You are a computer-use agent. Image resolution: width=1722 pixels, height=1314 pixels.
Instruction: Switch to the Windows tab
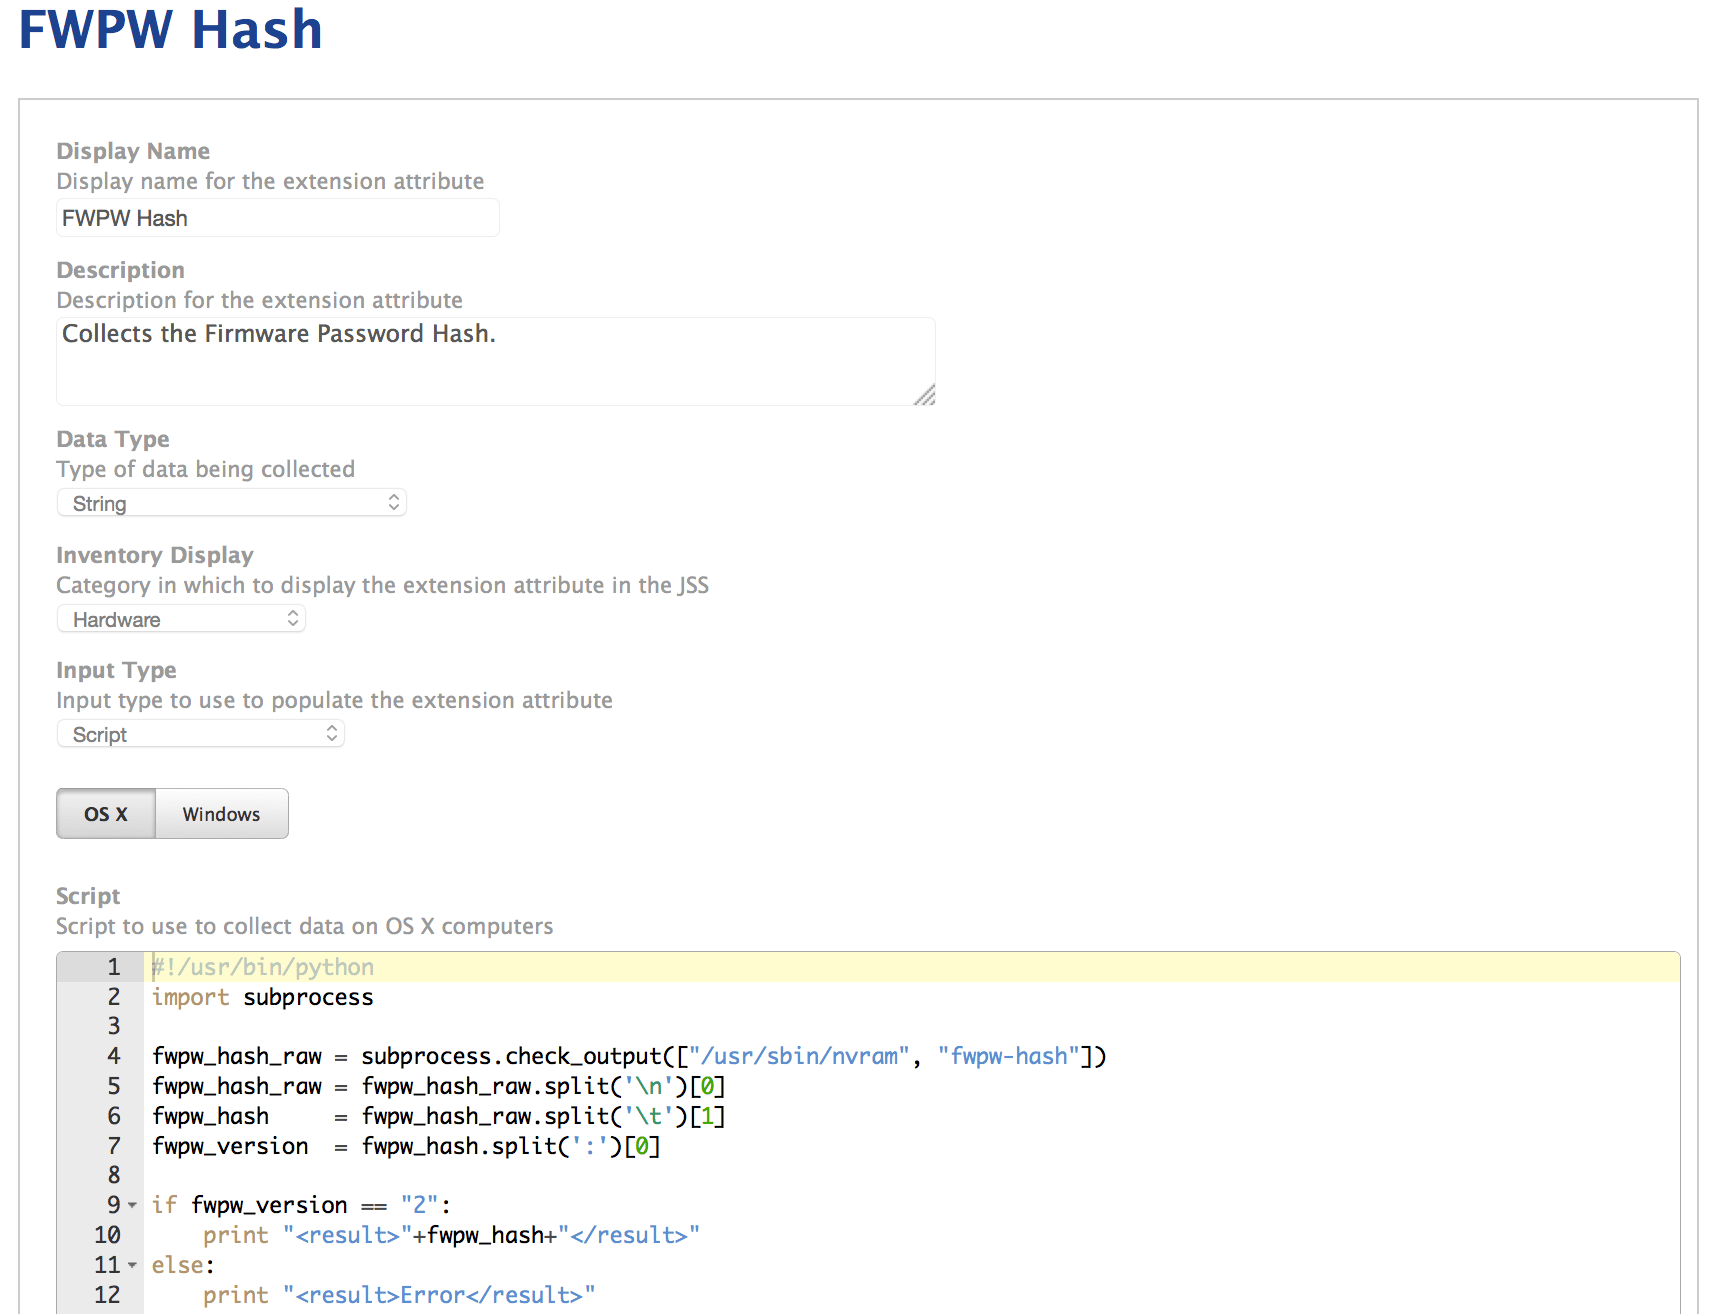pyautogui.click(x=222, y=814)
